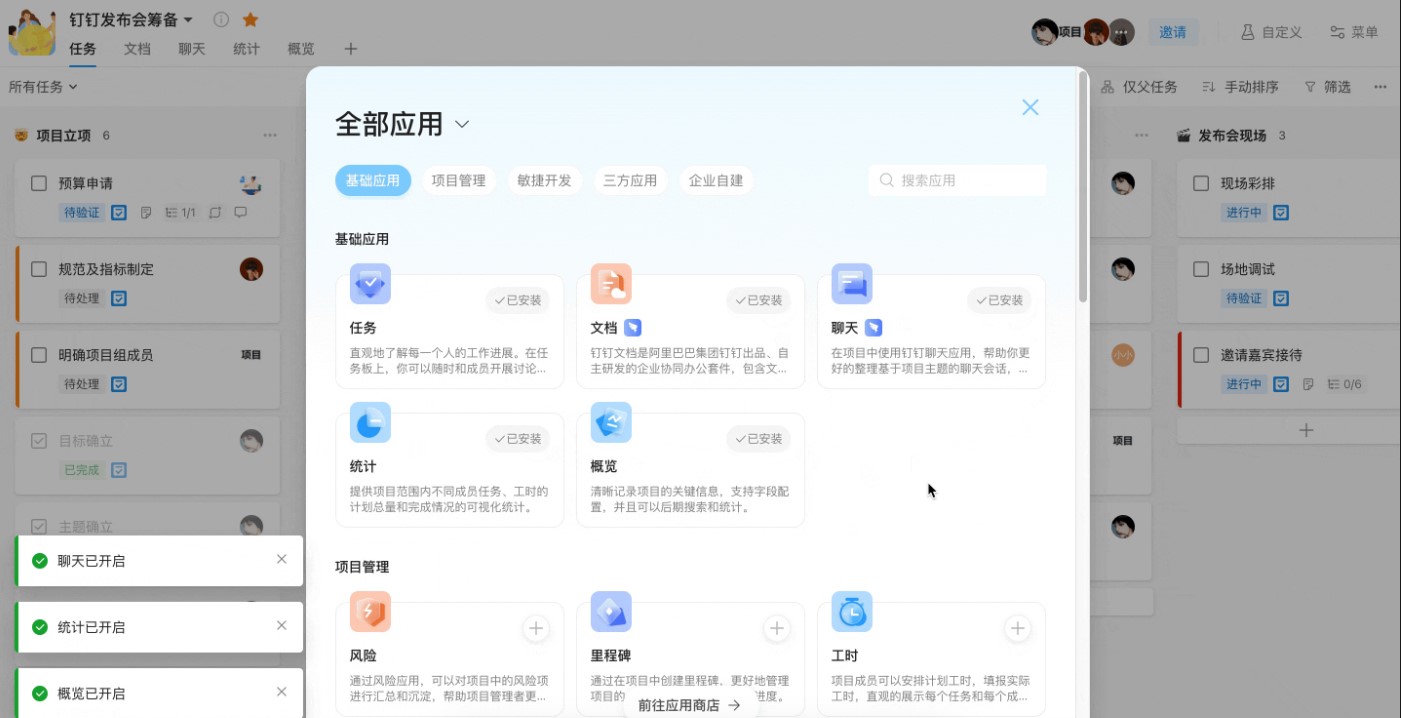Add the 里程碑 app with plus icon
The width and height of the screenshot is (1401, 718).
click(777, 629)
